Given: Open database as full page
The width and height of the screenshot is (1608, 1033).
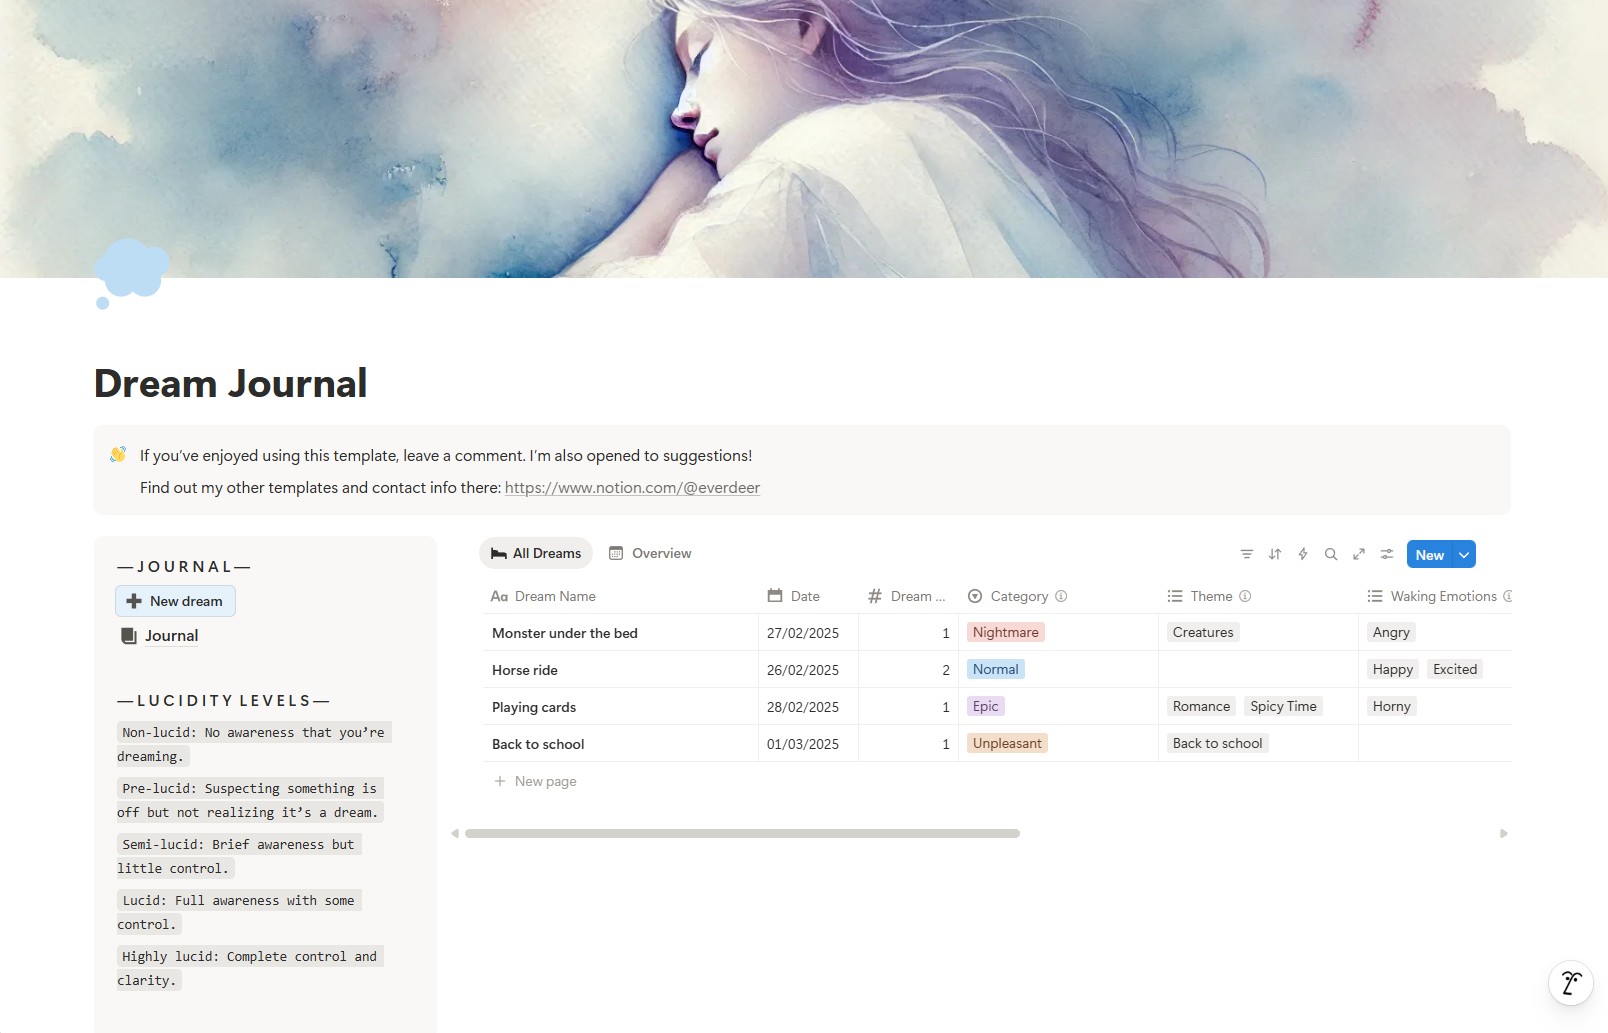Looking at the screenshot, I should [1359, 554].
